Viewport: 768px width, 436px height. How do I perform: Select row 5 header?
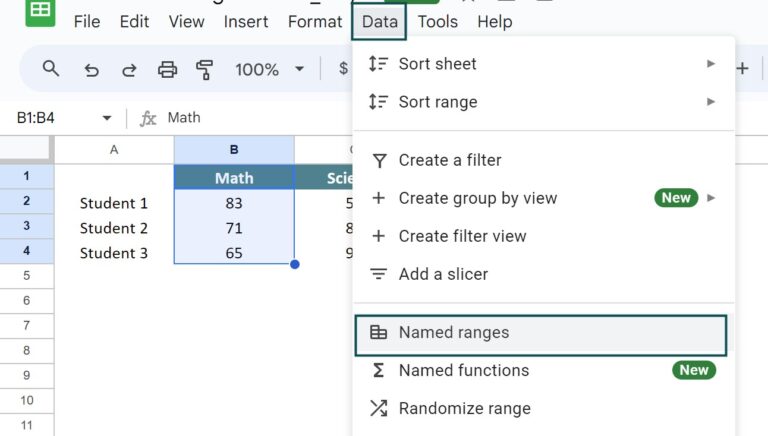(x=26, y=276)
